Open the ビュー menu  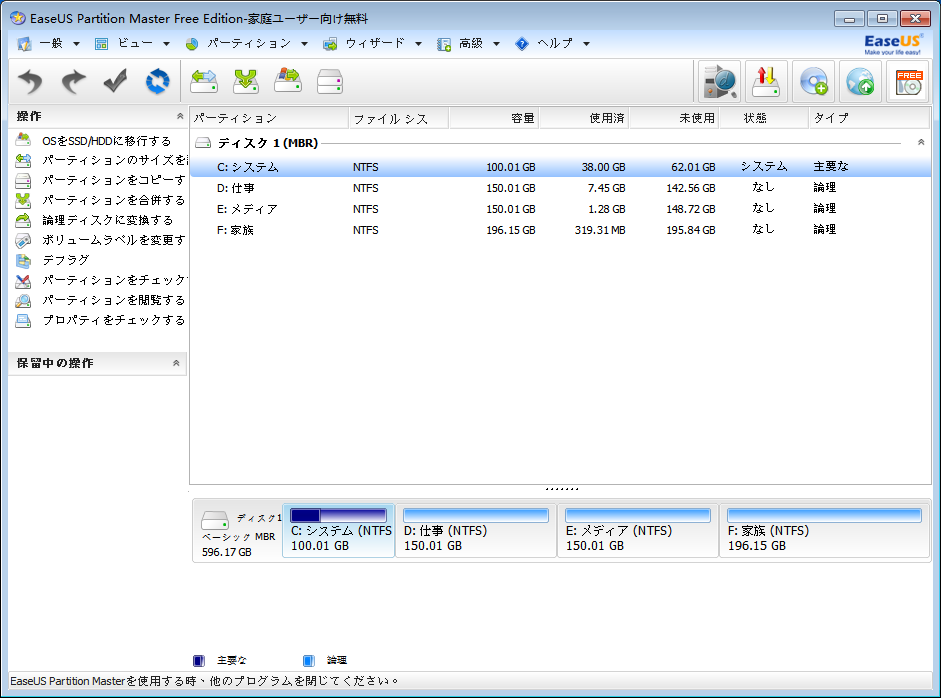135,43
